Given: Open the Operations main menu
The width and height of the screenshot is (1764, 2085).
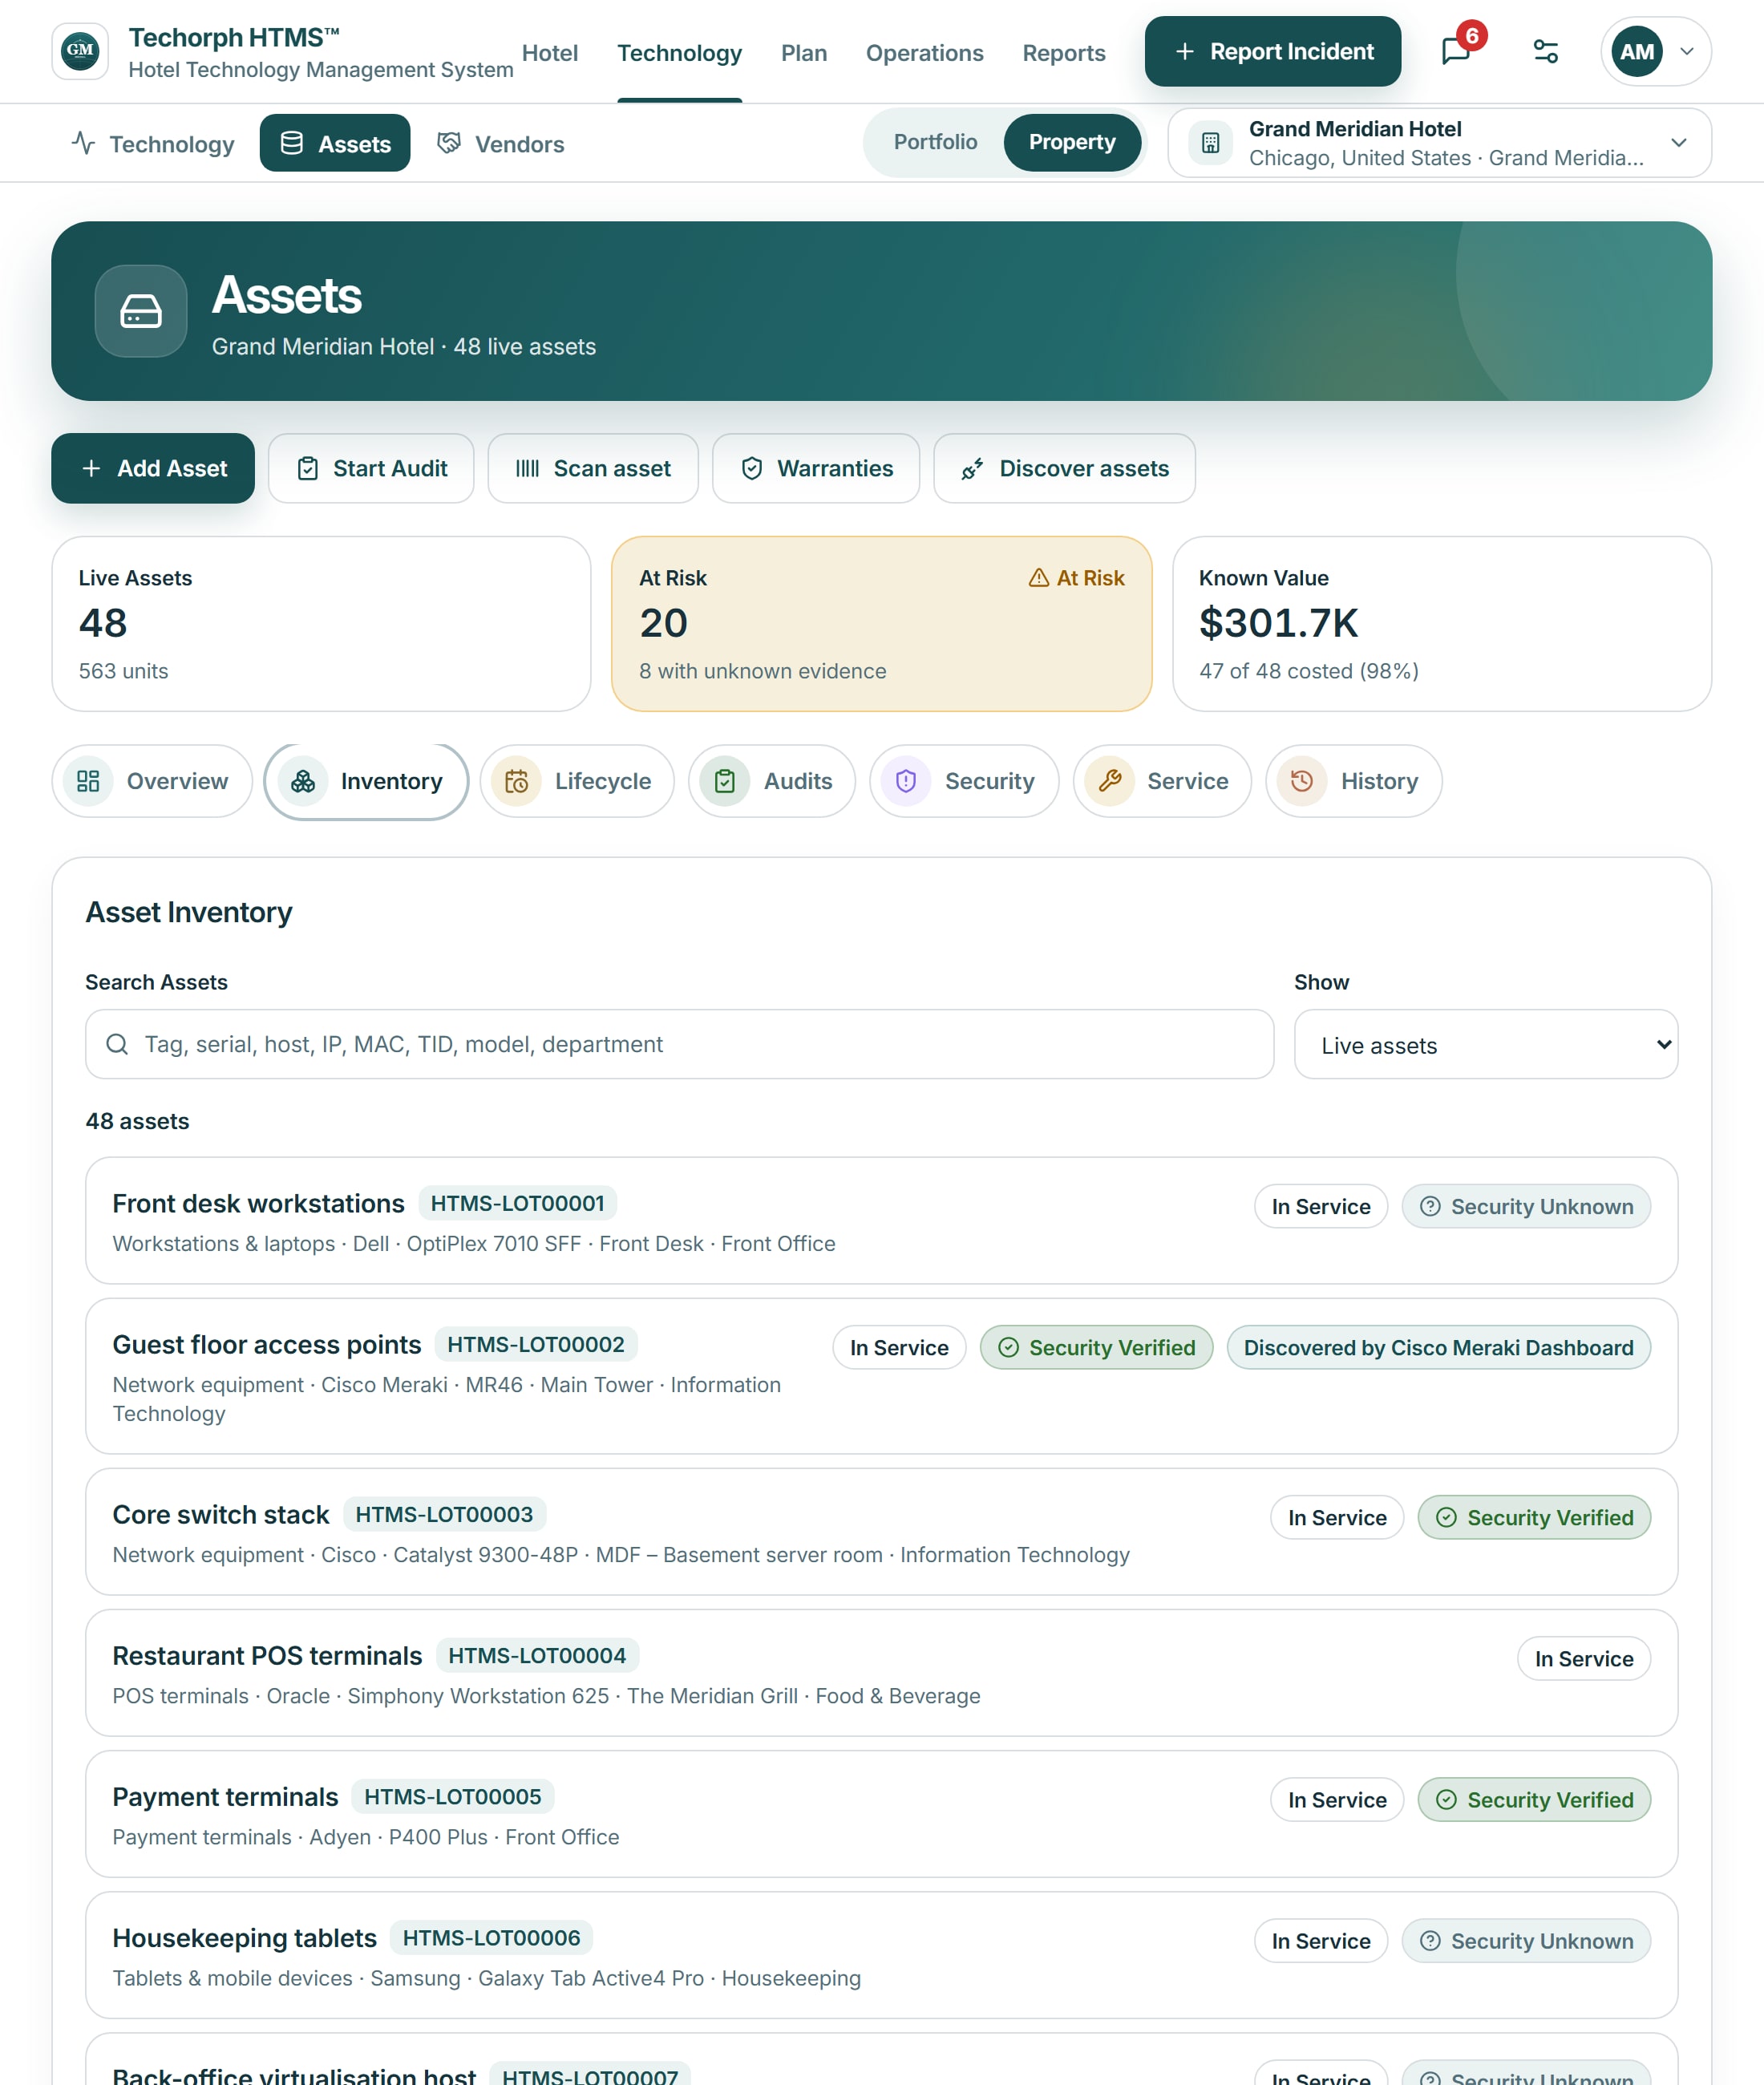Looking at the screenshot, I should [924, 52].
